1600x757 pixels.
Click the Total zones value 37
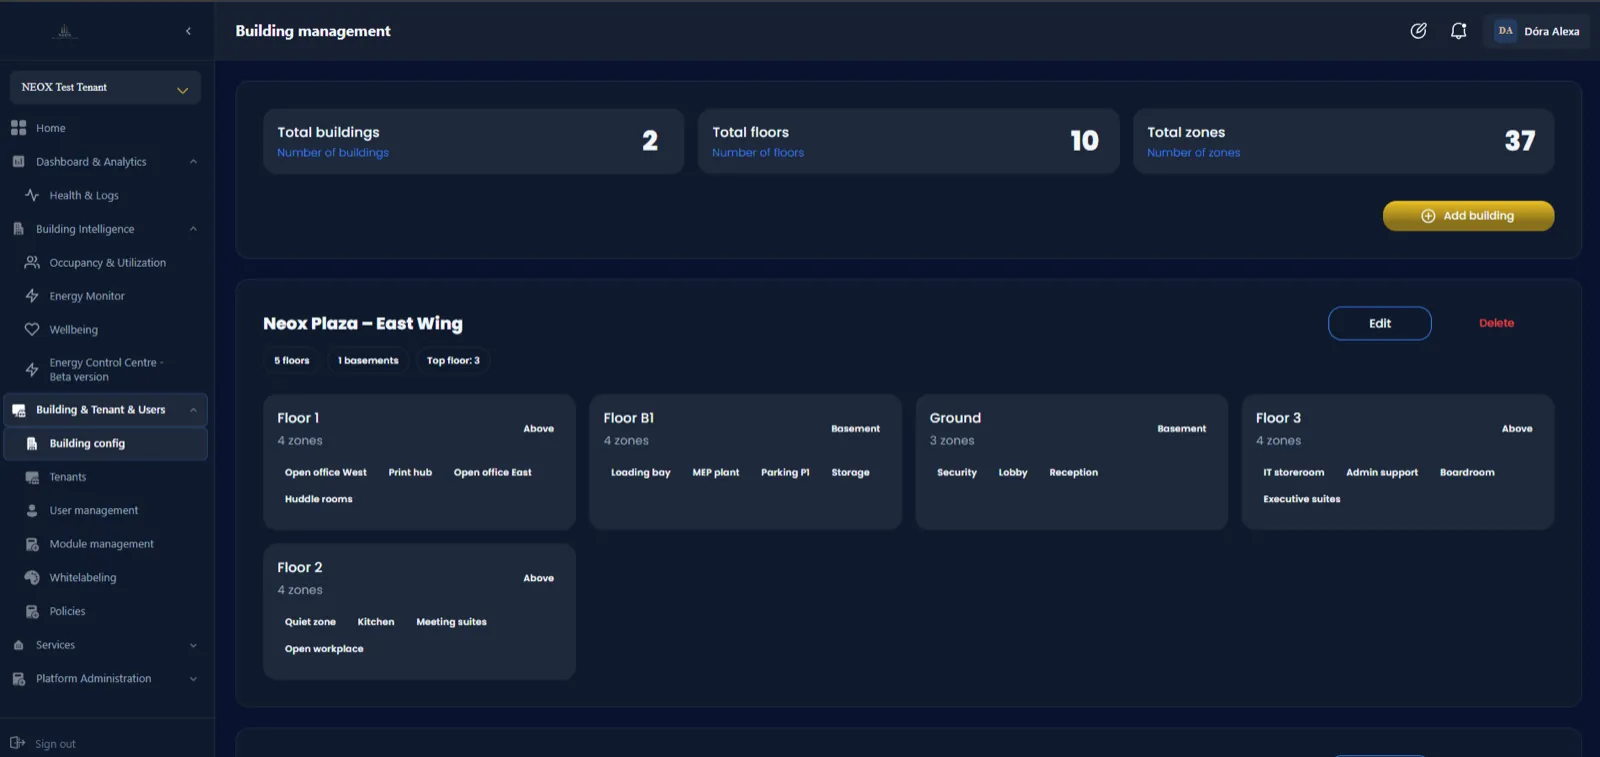coord(1519,141)
